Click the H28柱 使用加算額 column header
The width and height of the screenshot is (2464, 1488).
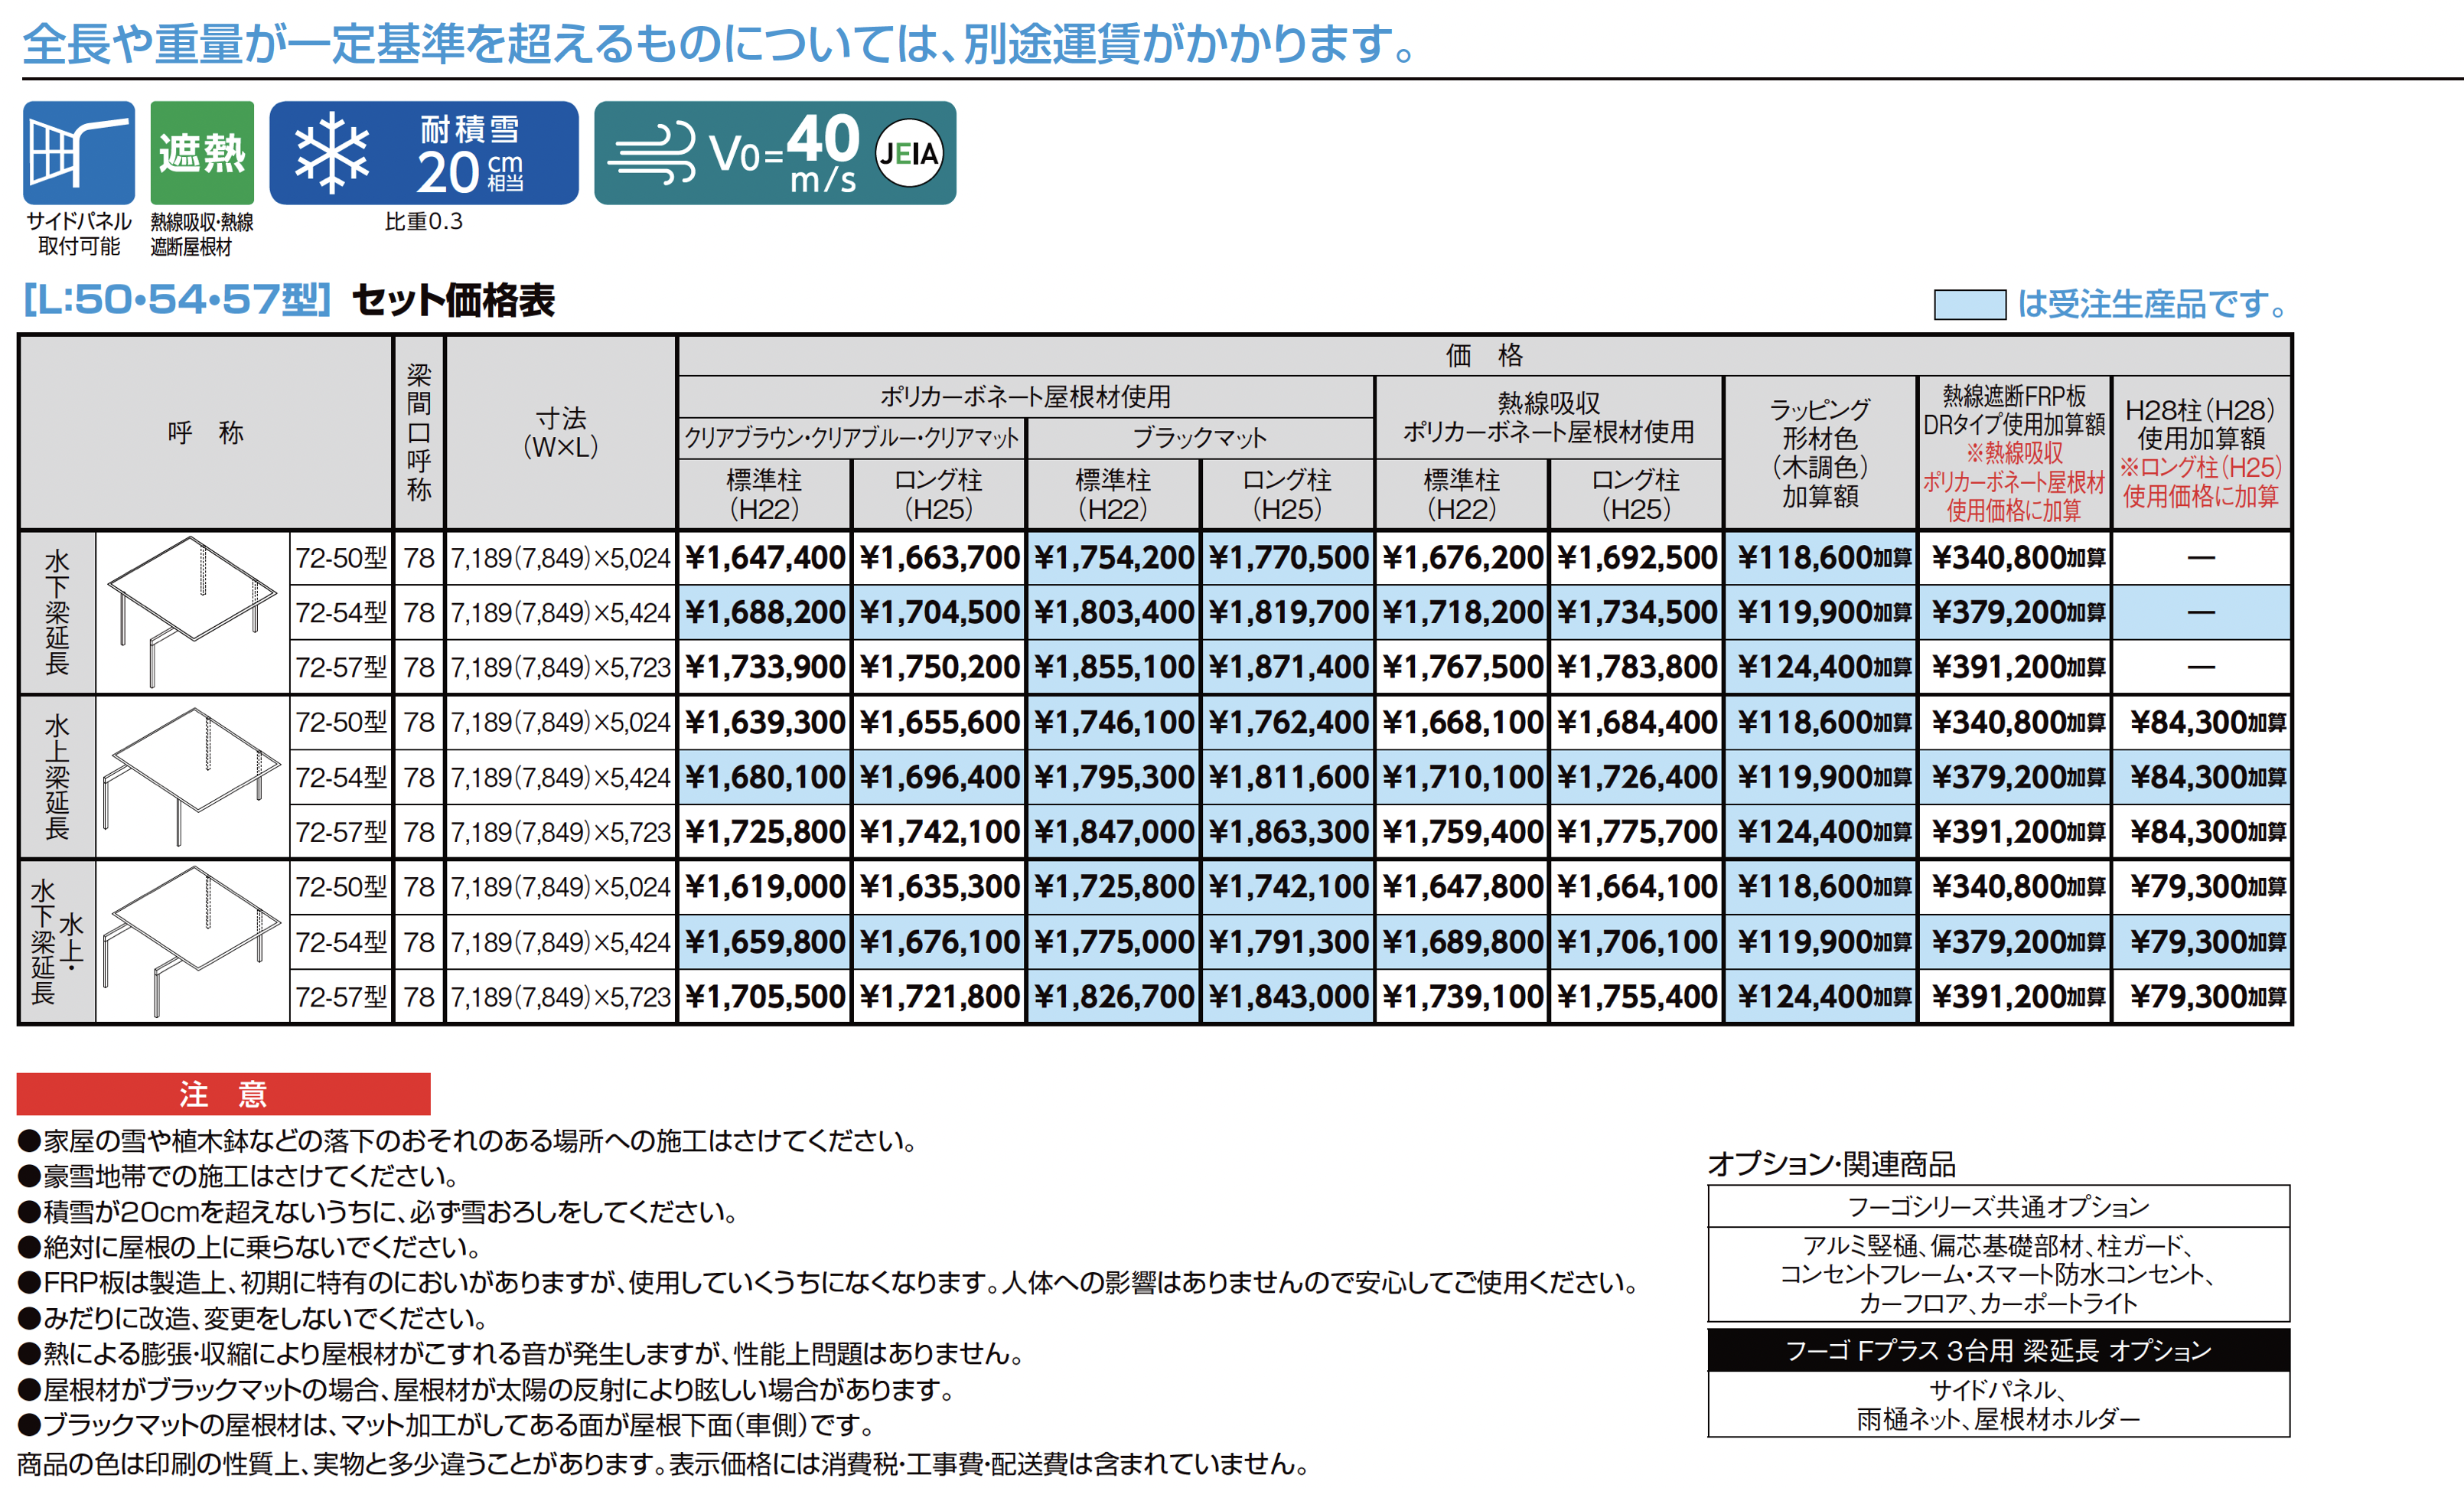click(2200, 452)
